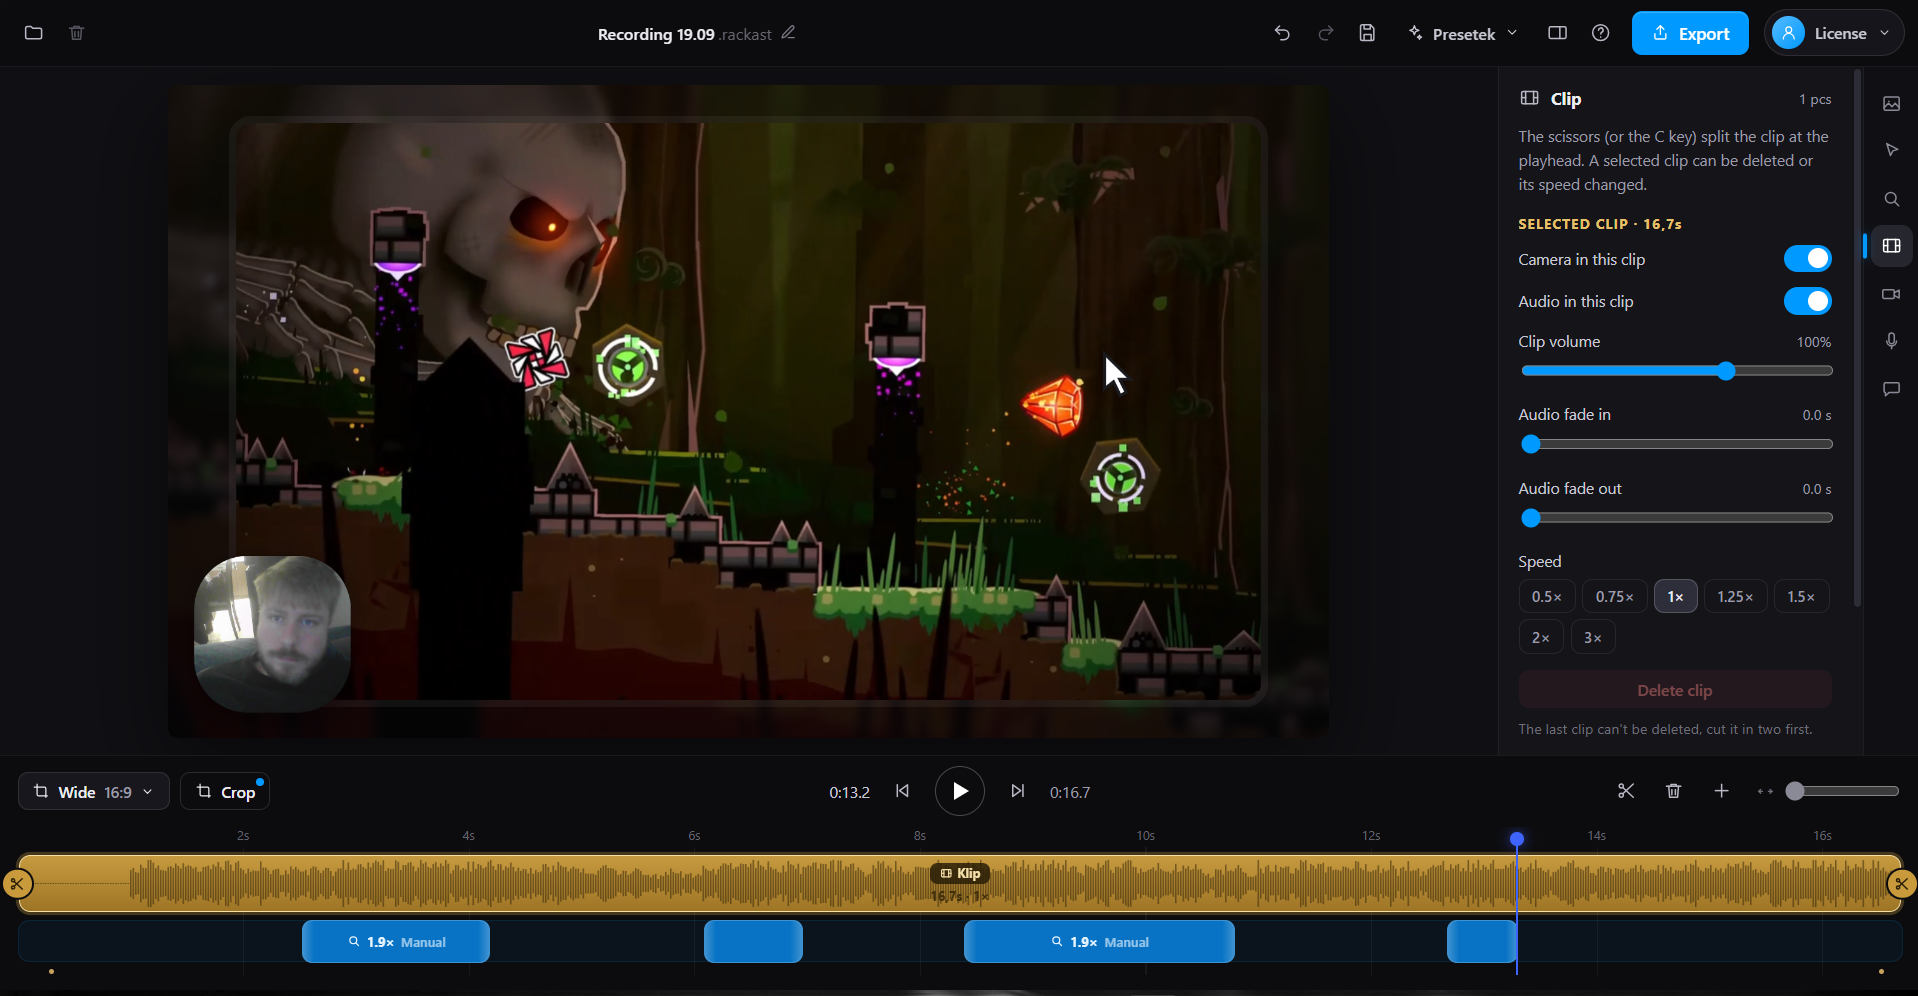Split the clip with the scissors tool
This screenshot has height=996, width=1918.
click(x=1626, y=791)
